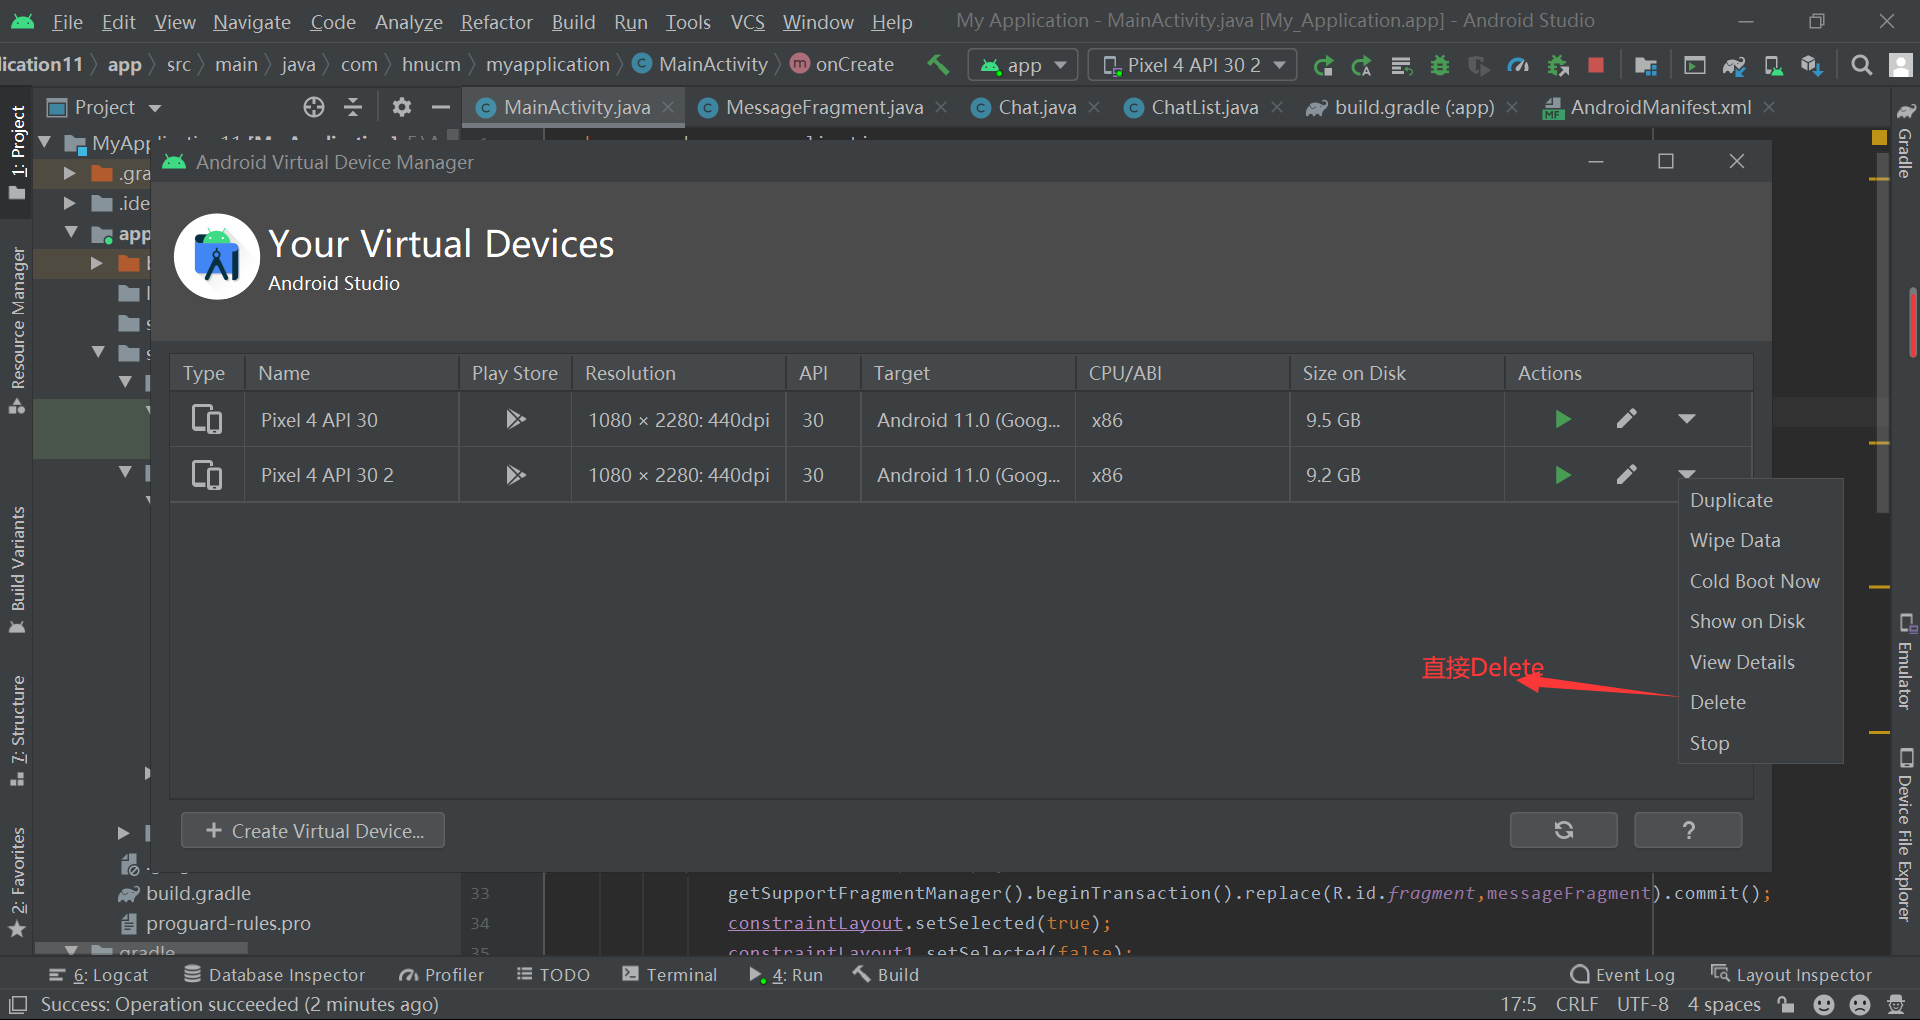
Task: Click the Profile app gauge icon
Action: [1518, 66]
